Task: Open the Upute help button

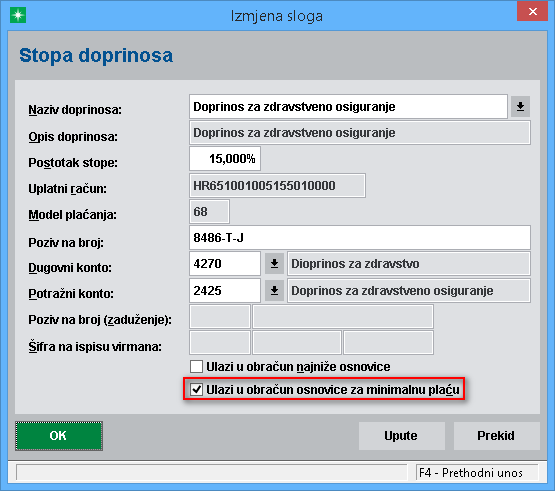Action: point(401,436)
